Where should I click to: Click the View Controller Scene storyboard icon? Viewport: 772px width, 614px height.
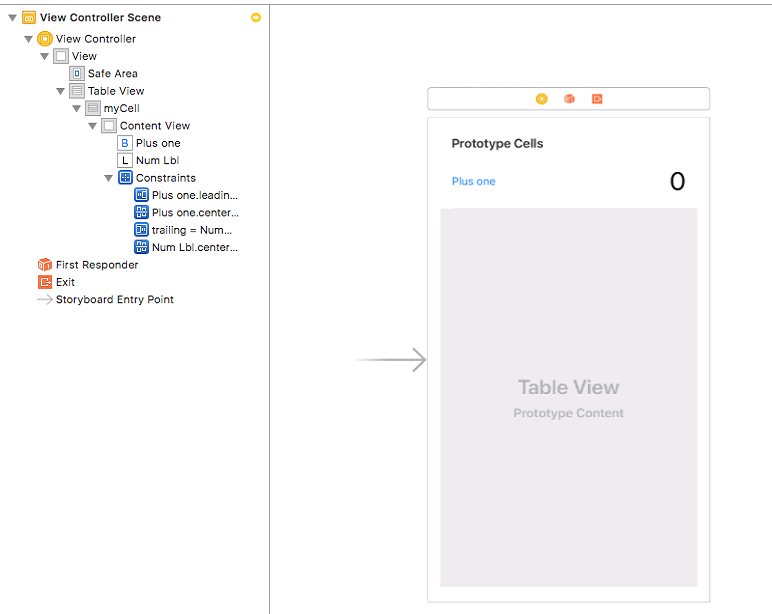pos(29,18)
